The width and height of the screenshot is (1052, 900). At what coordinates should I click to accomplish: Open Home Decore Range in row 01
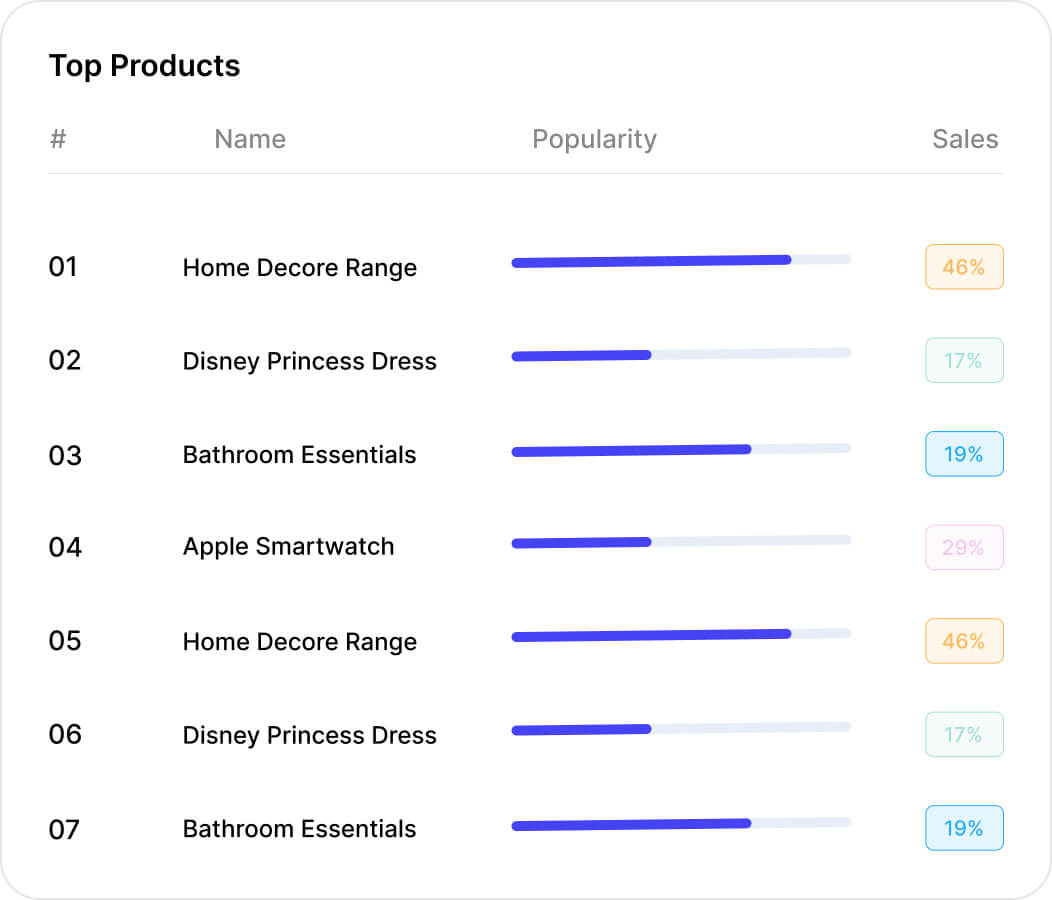[299, 268]
